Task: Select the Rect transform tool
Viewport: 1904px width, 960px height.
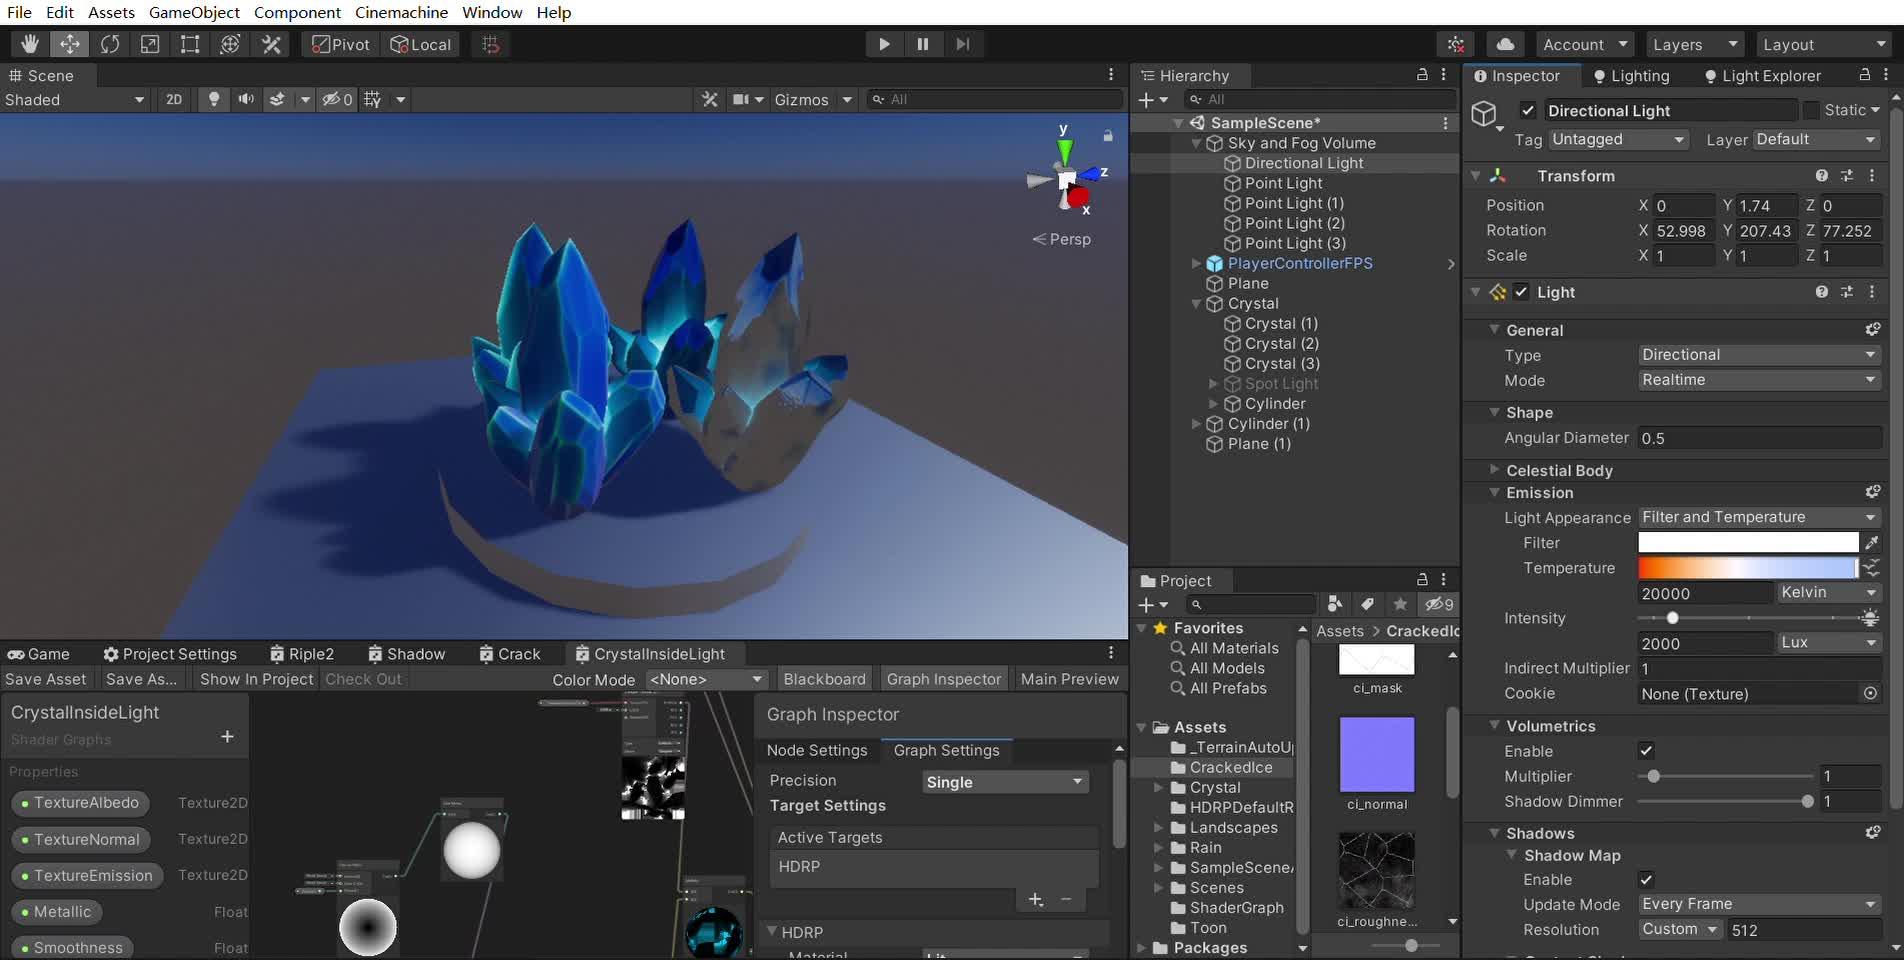Action: coord(190,44)
